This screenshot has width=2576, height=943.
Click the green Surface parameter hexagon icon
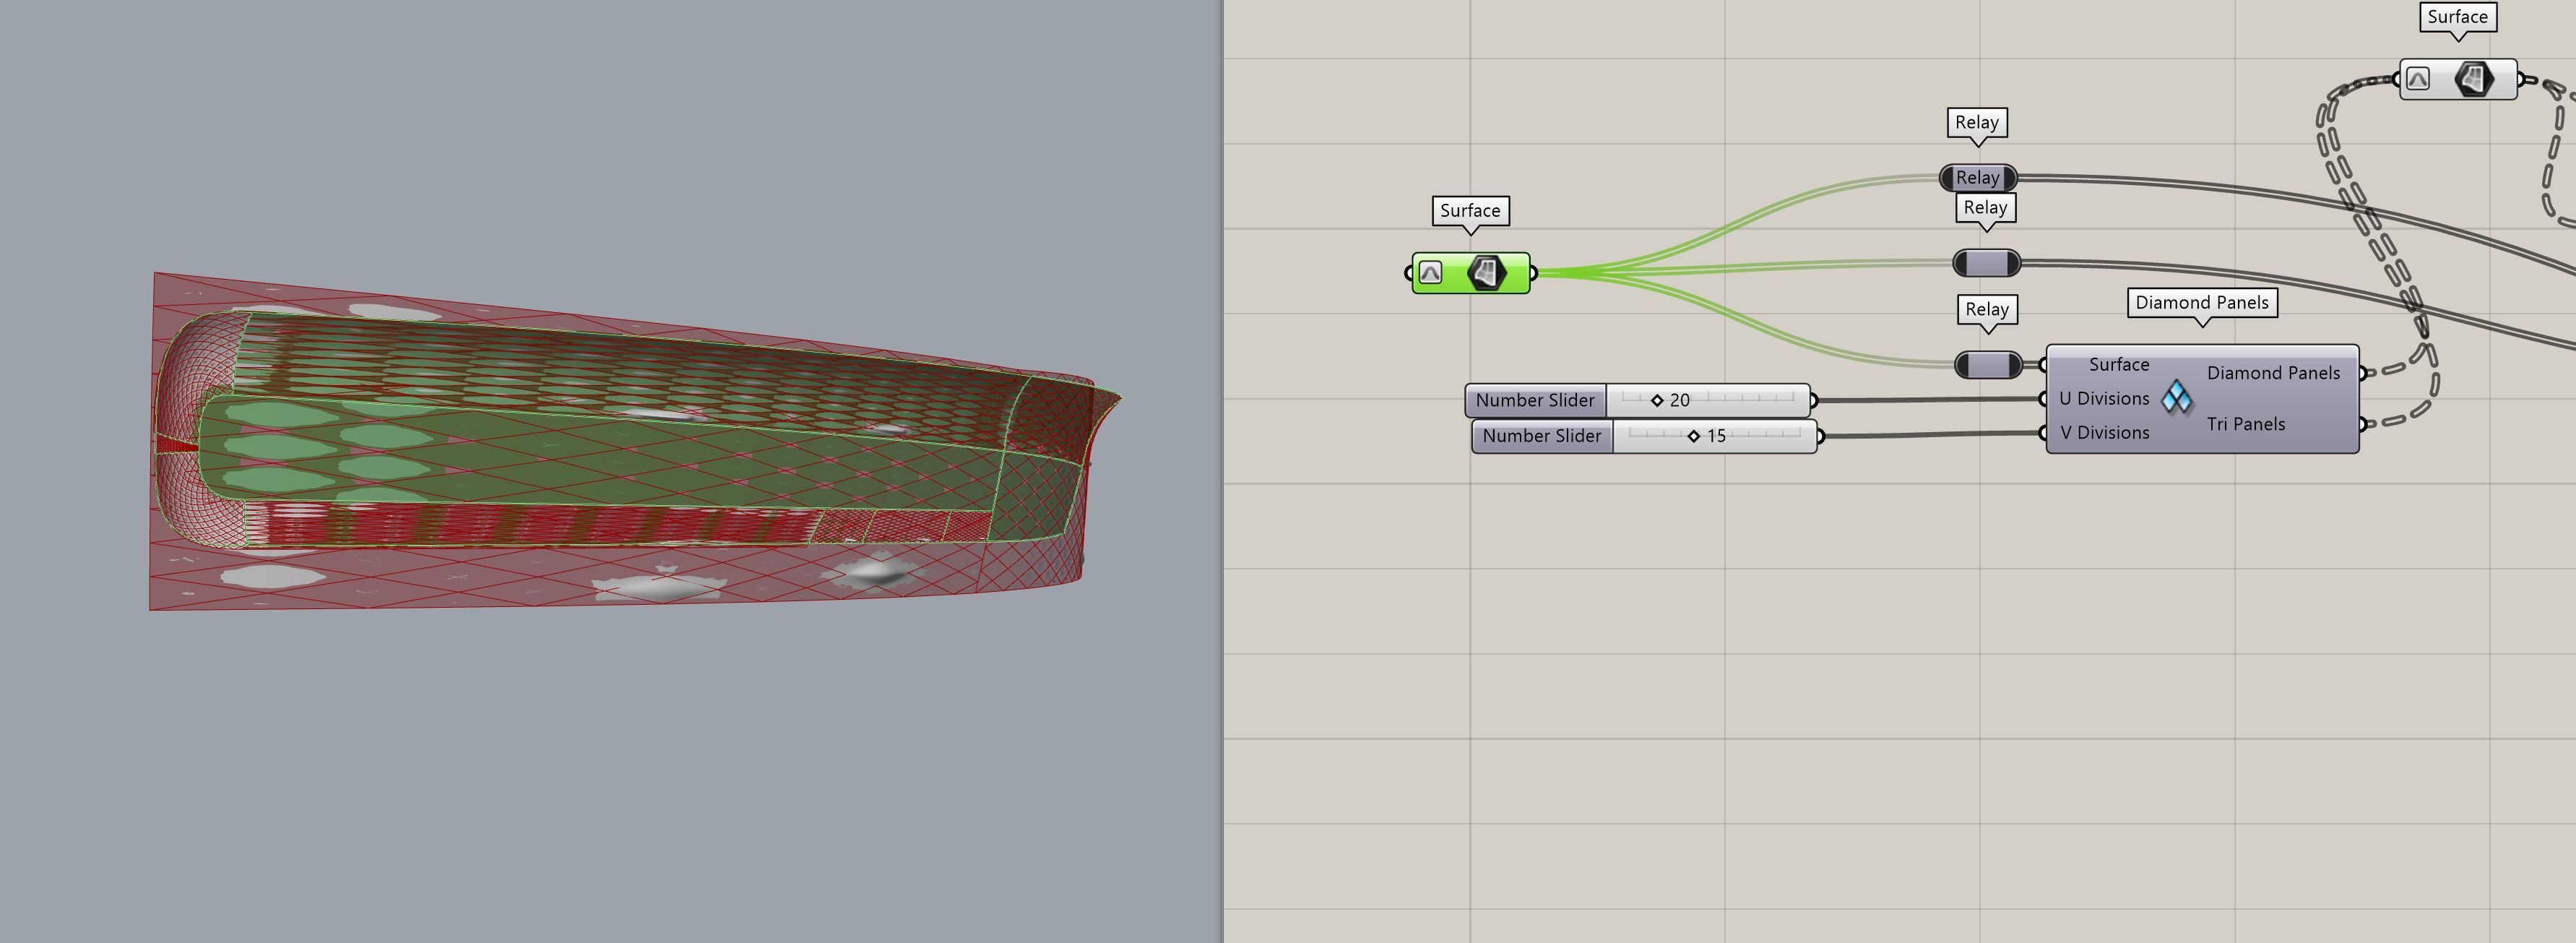pyautogui.click(x=1486, y=273)
